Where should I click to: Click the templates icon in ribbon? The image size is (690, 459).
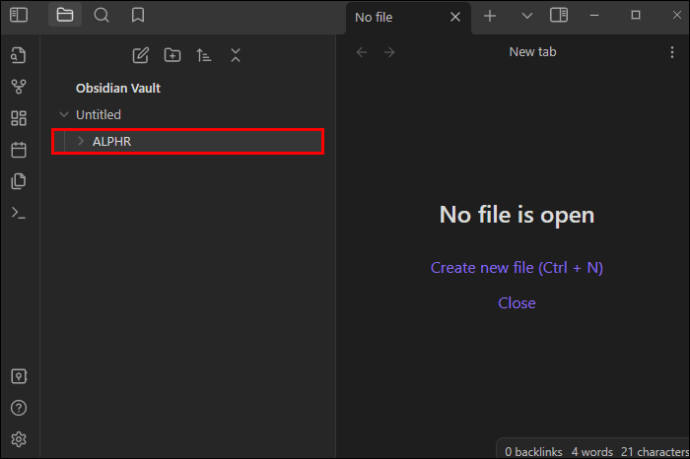coord(18,181)
